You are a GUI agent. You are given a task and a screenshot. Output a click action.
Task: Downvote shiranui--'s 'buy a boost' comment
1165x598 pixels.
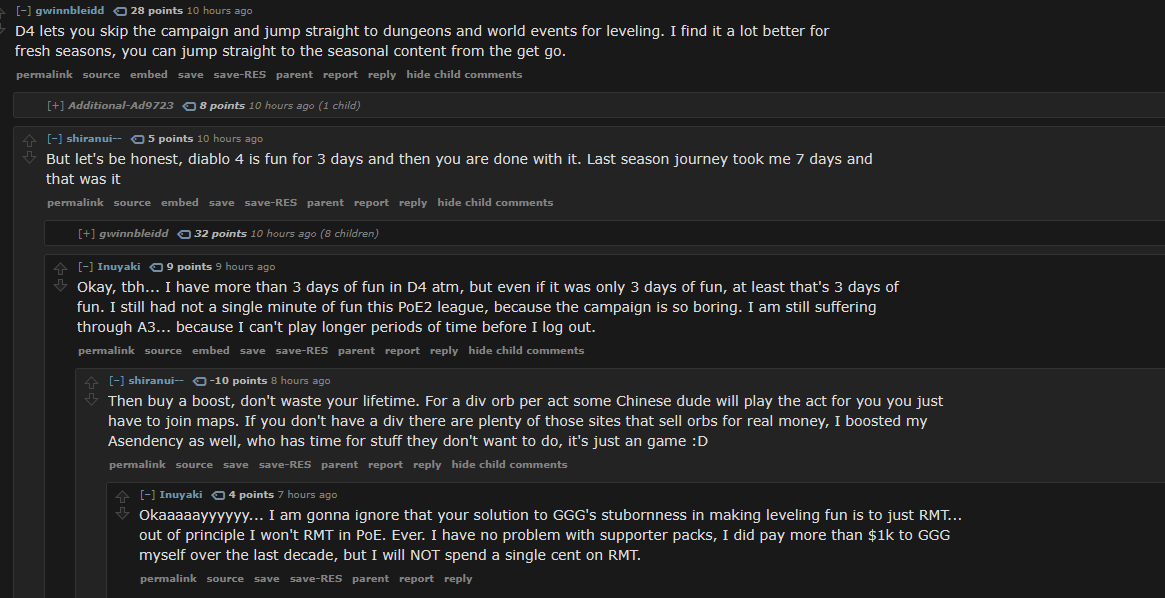[91, 400]
